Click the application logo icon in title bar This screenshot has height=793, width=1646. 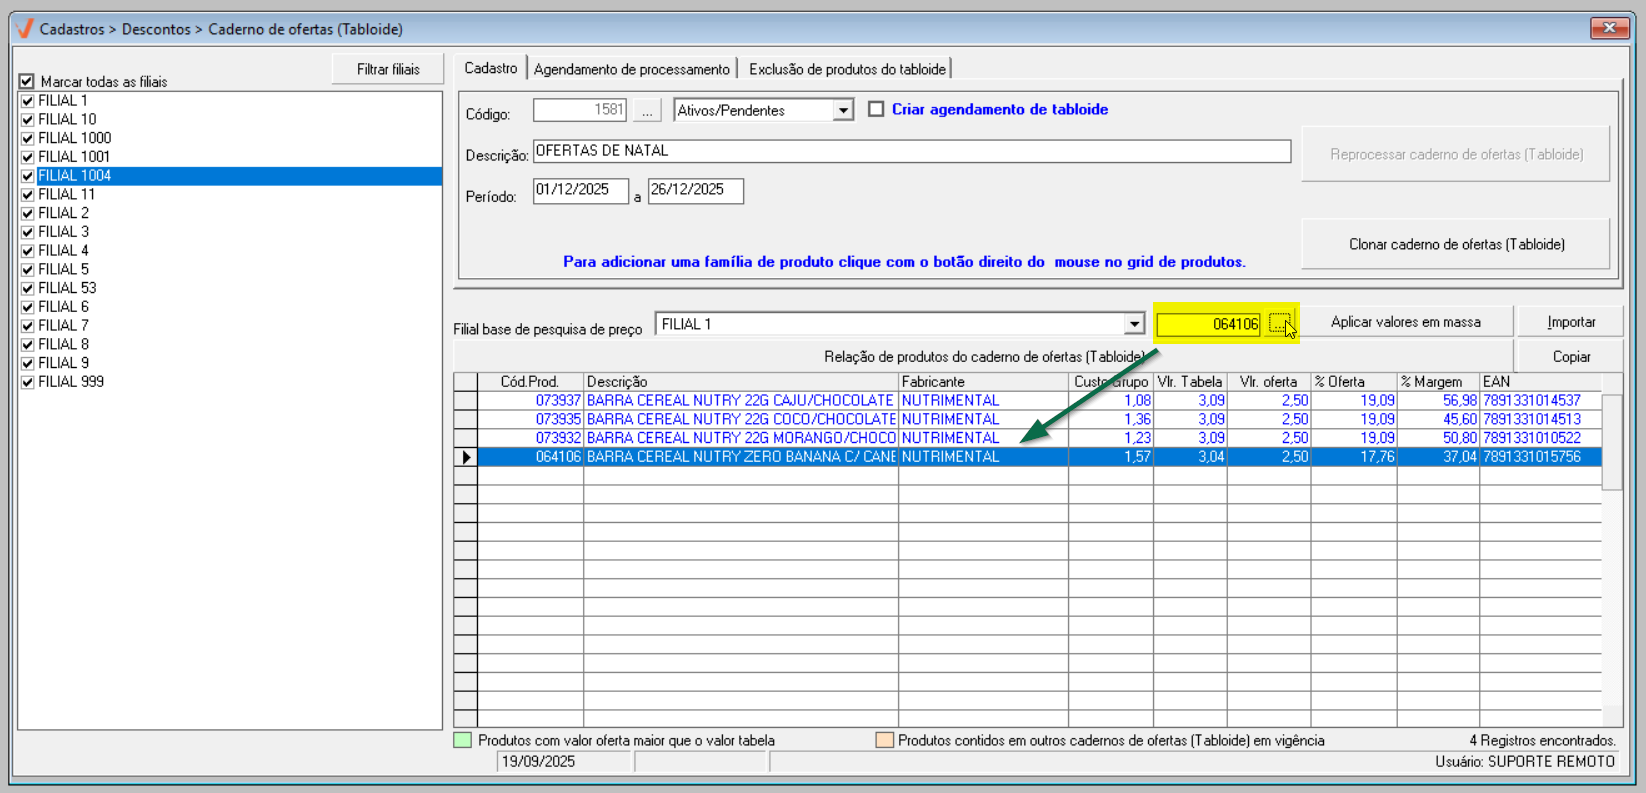pos(25,29)
